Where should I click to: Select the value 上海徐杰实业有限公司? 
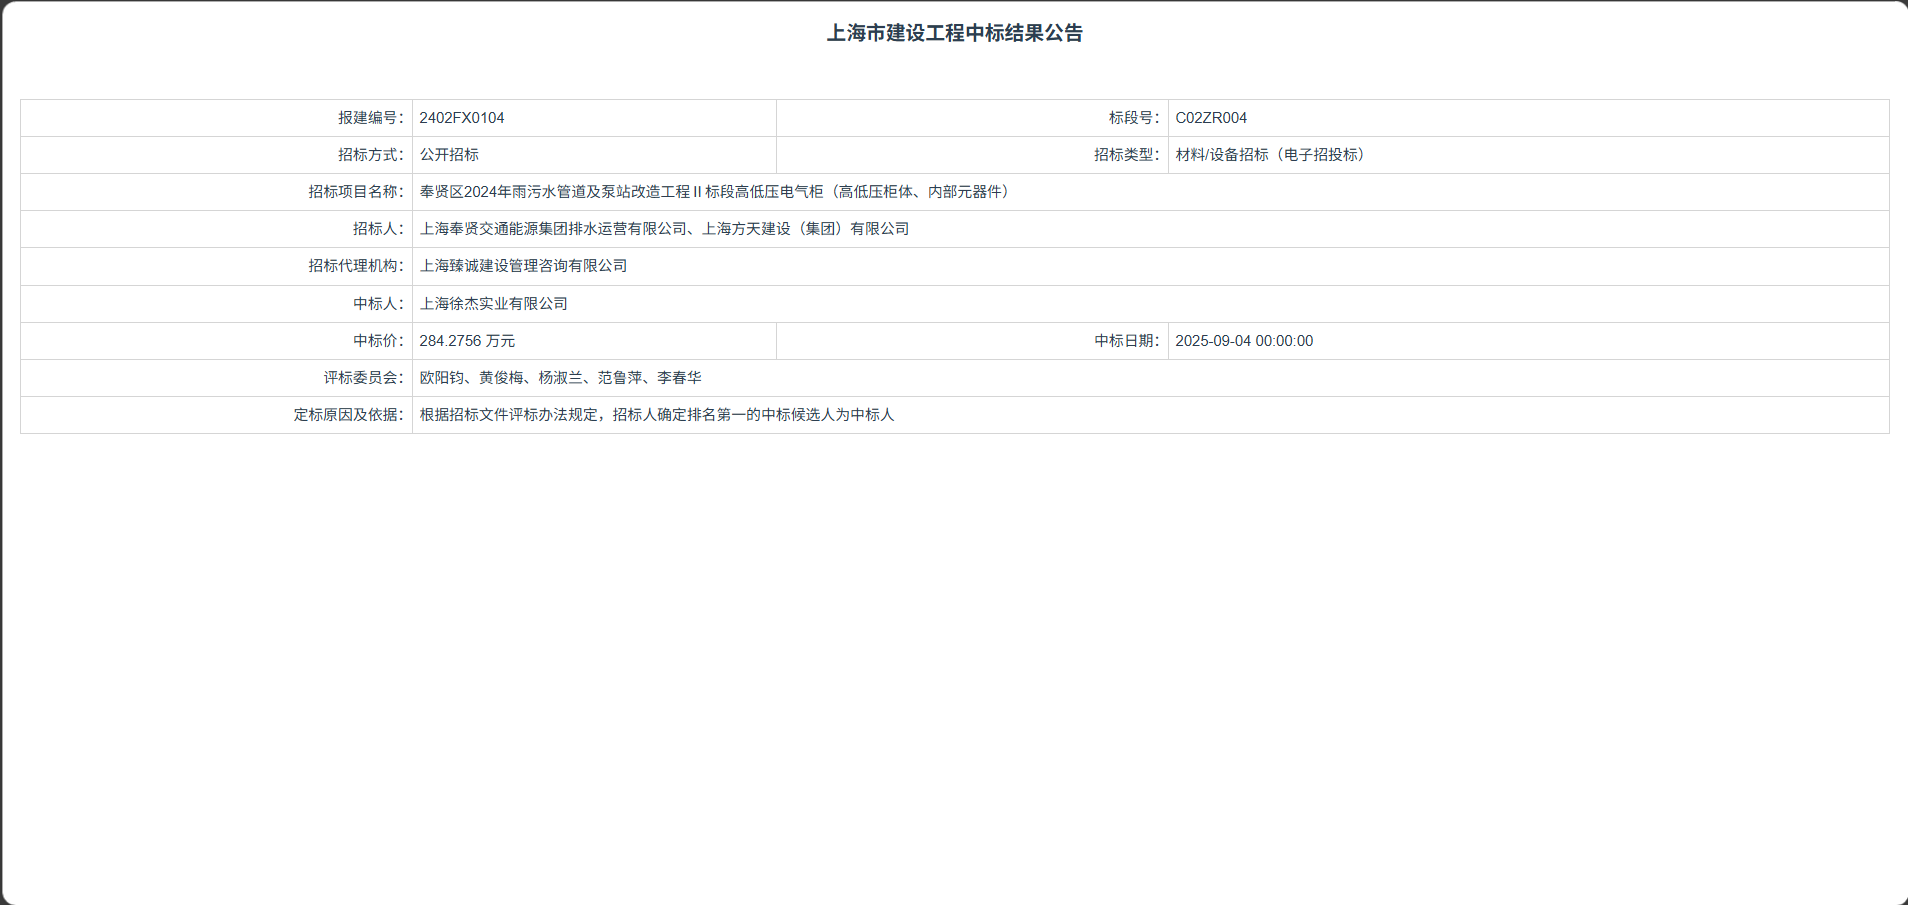(493, 304)
